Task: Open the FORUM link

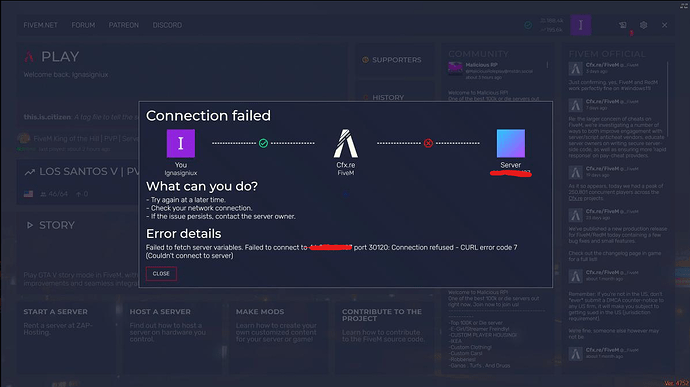Action: pyautogui.click(x=83, y=25)
